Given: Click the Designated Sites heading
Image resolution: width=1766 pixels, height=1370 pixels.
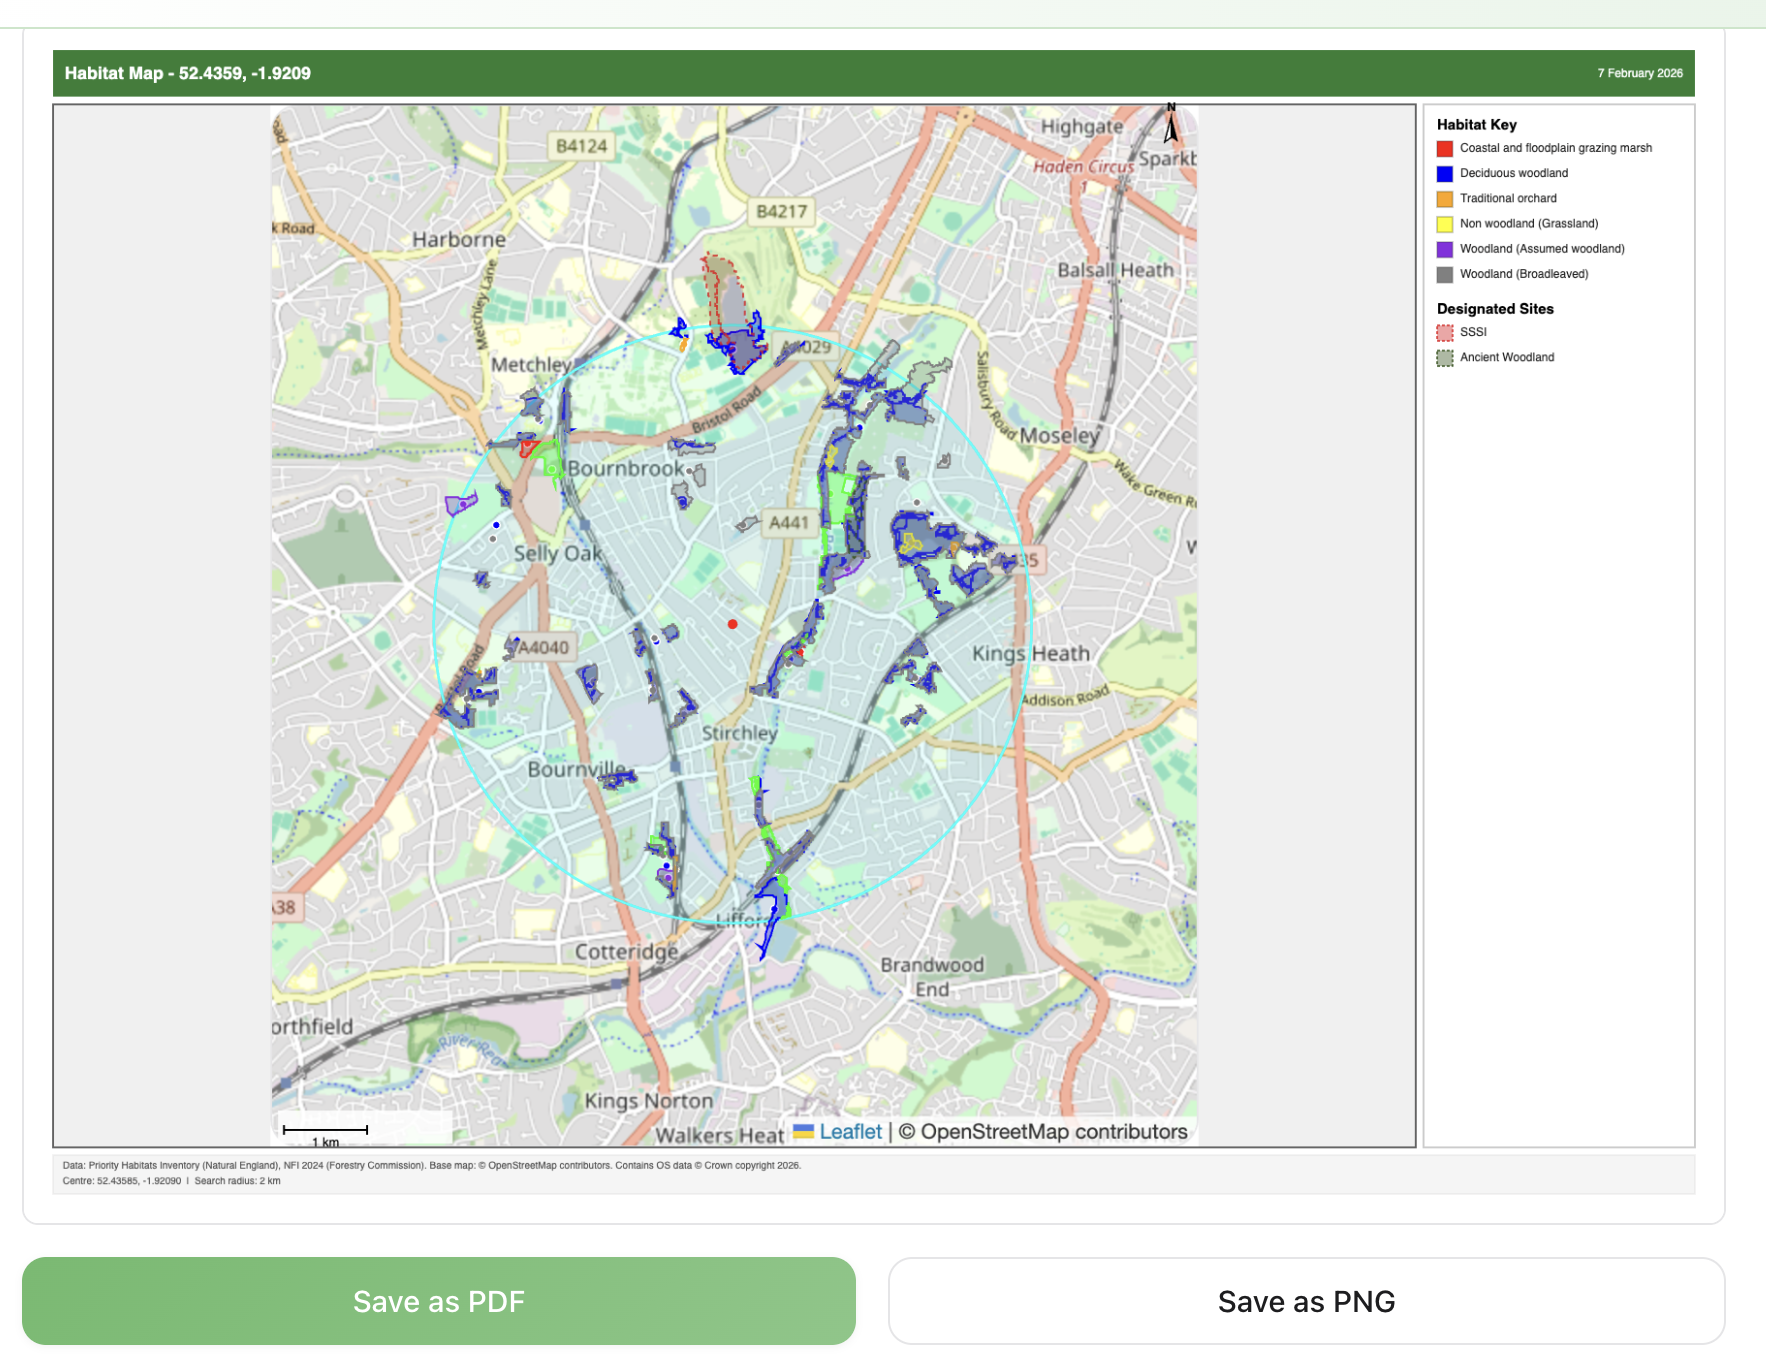Looking at the screenshot, I should click(1495, 308).
